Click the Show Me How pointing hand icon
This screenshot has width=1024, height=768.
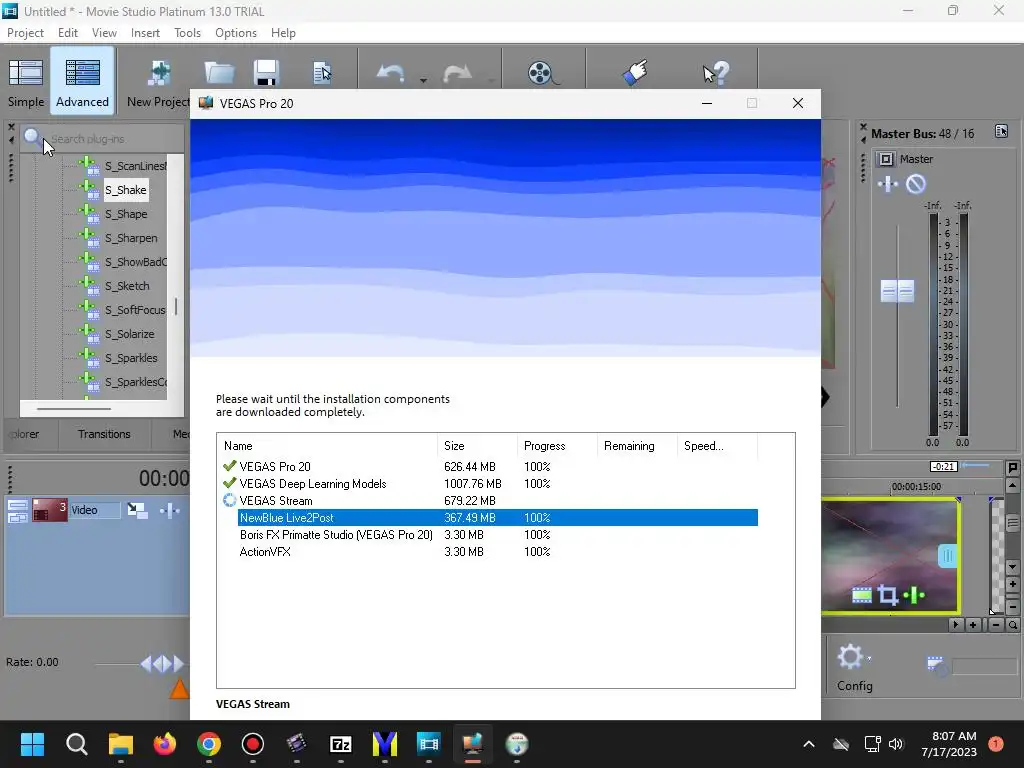[x=635, y=72]
